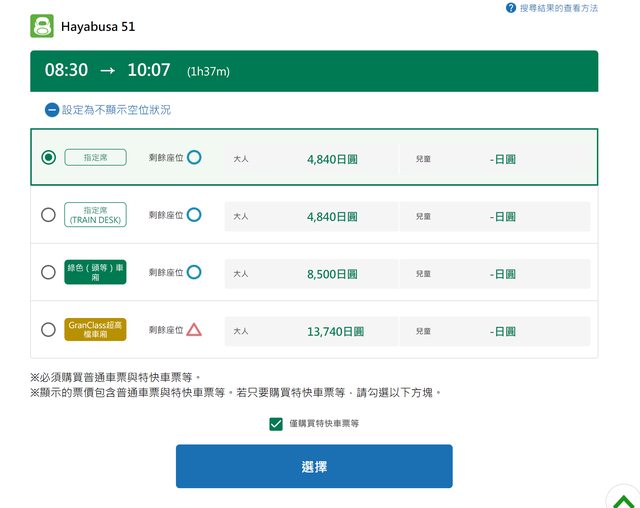Uncheck the 僅購買特快車票等 checkbox
640x508 pixels.
pos(276,424)
